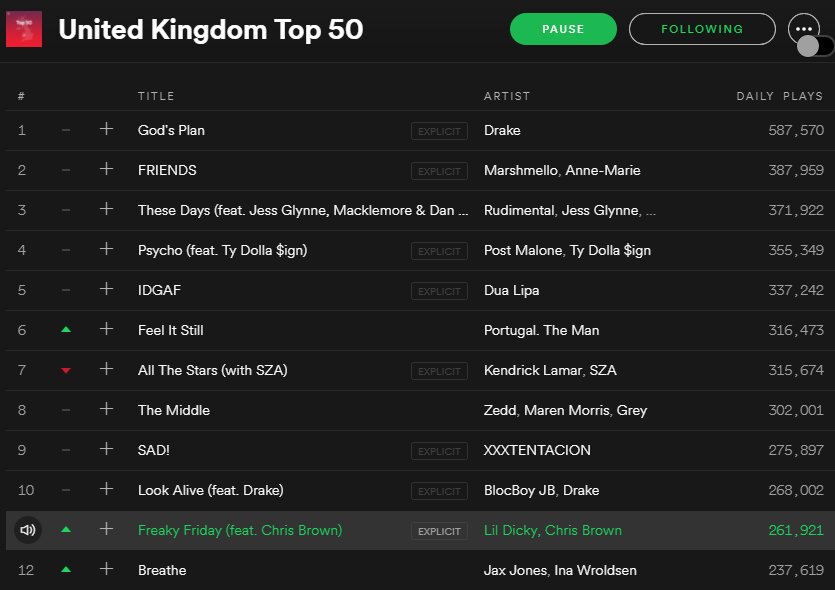Click the speaker icon on Freaky Friday
The width and height of the screenshot is (835, 590).
point(28,530)
